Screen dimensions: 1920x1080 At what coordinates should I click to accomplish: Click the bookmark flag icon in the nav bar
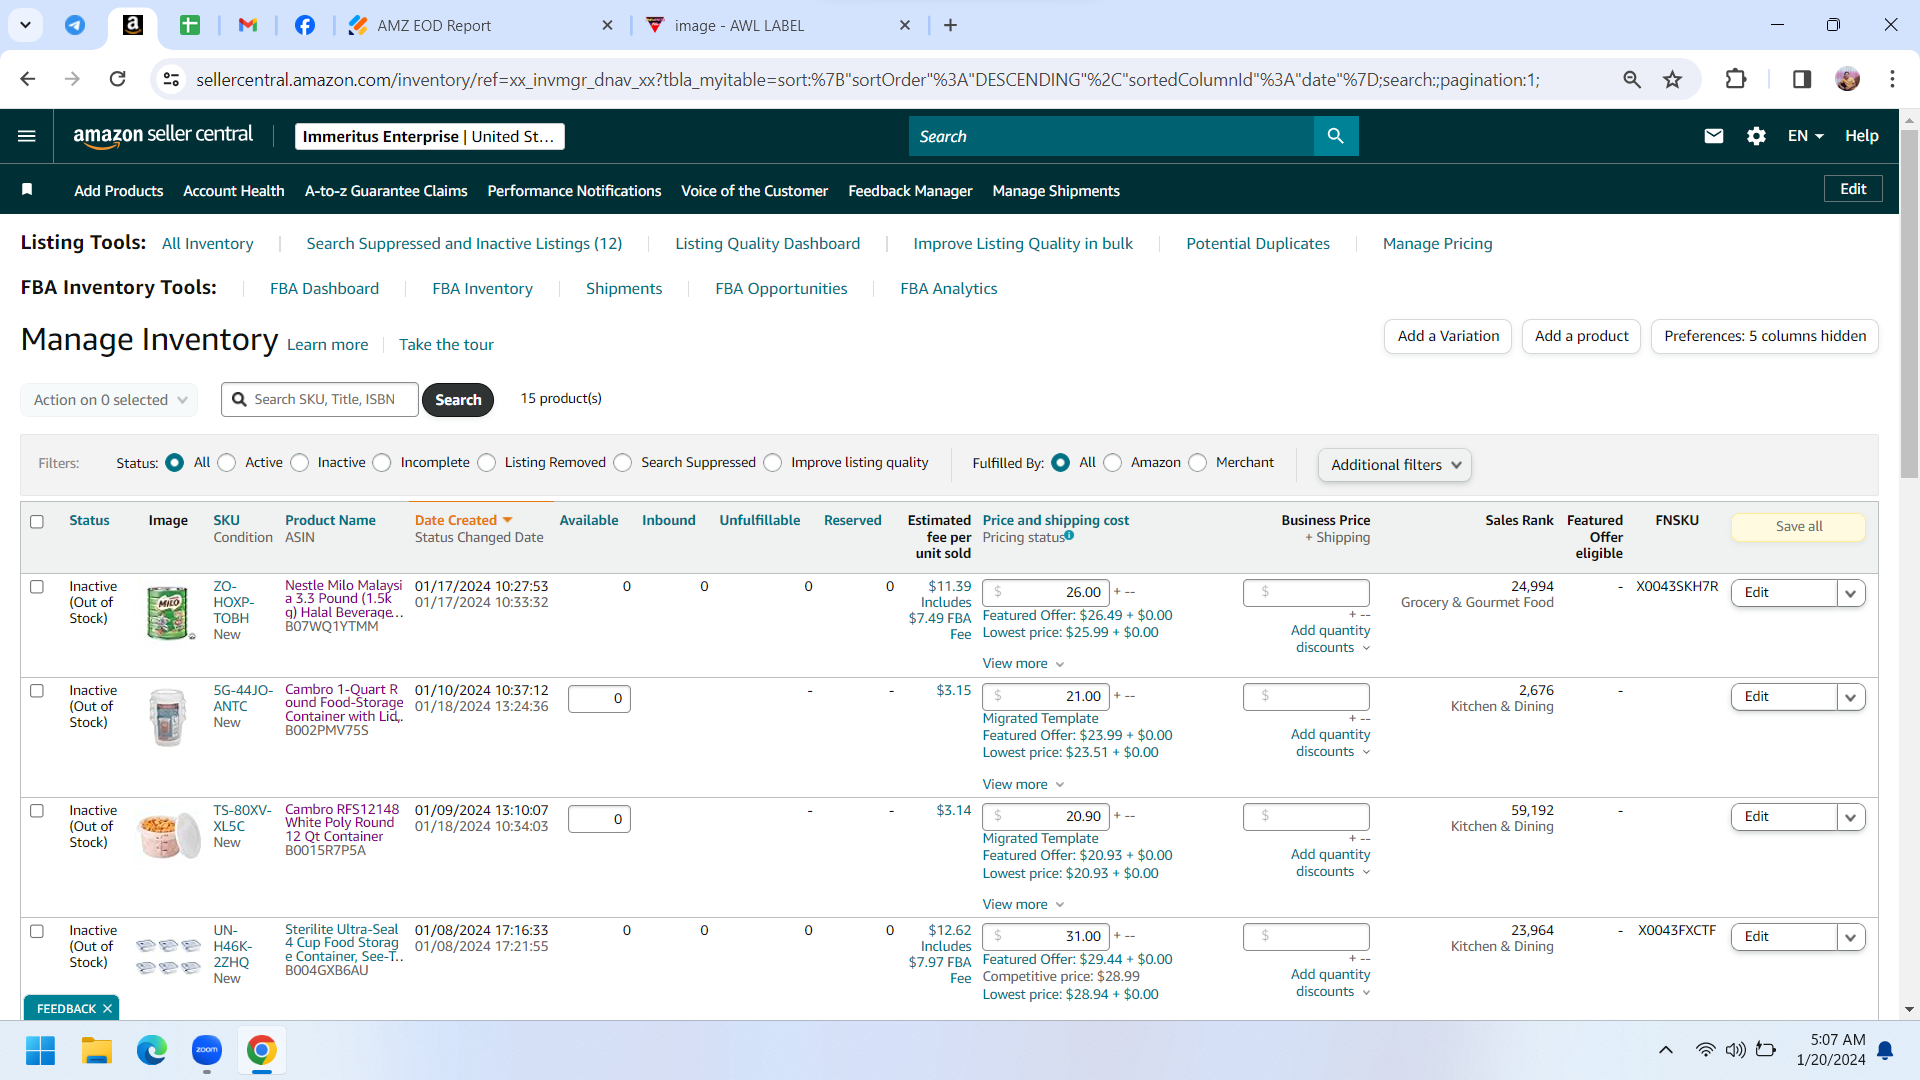click(x=27, y=190)
